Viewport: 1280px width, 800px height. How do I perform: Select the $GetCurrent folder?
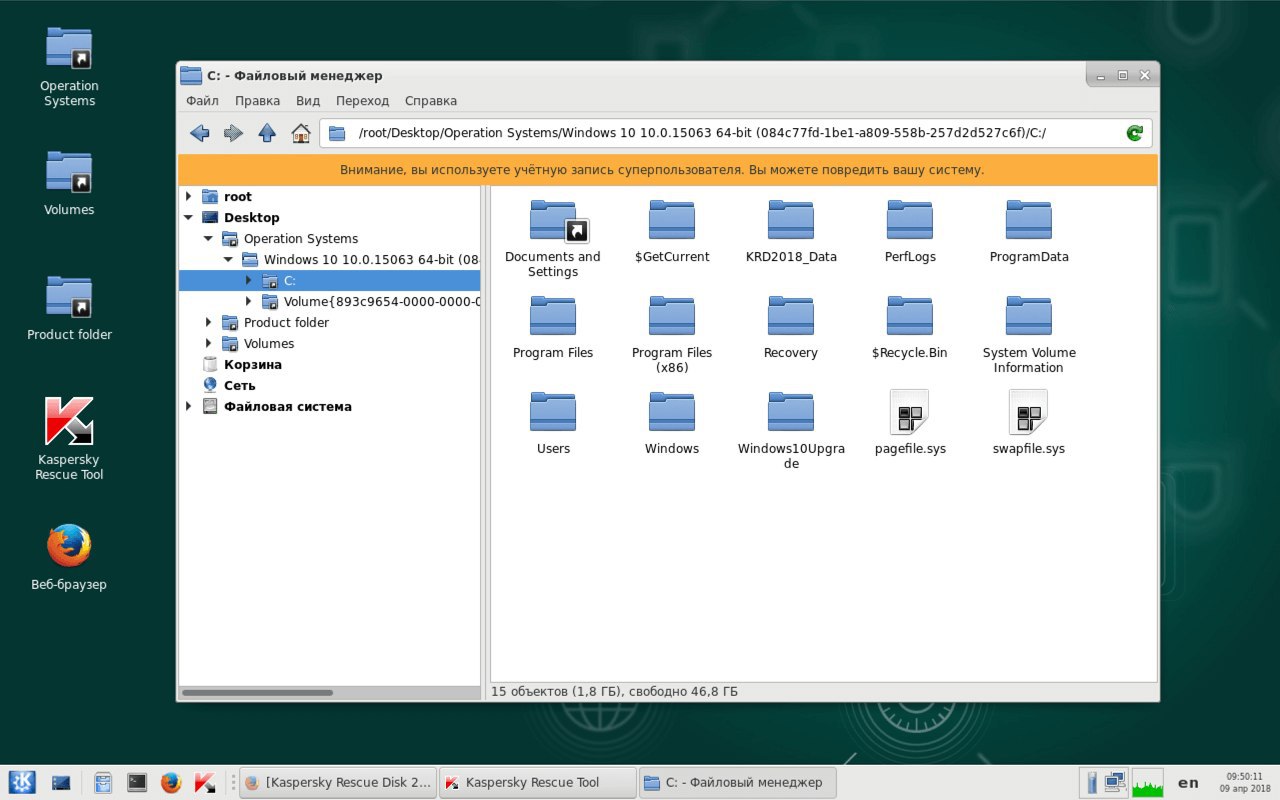(672, 232)
